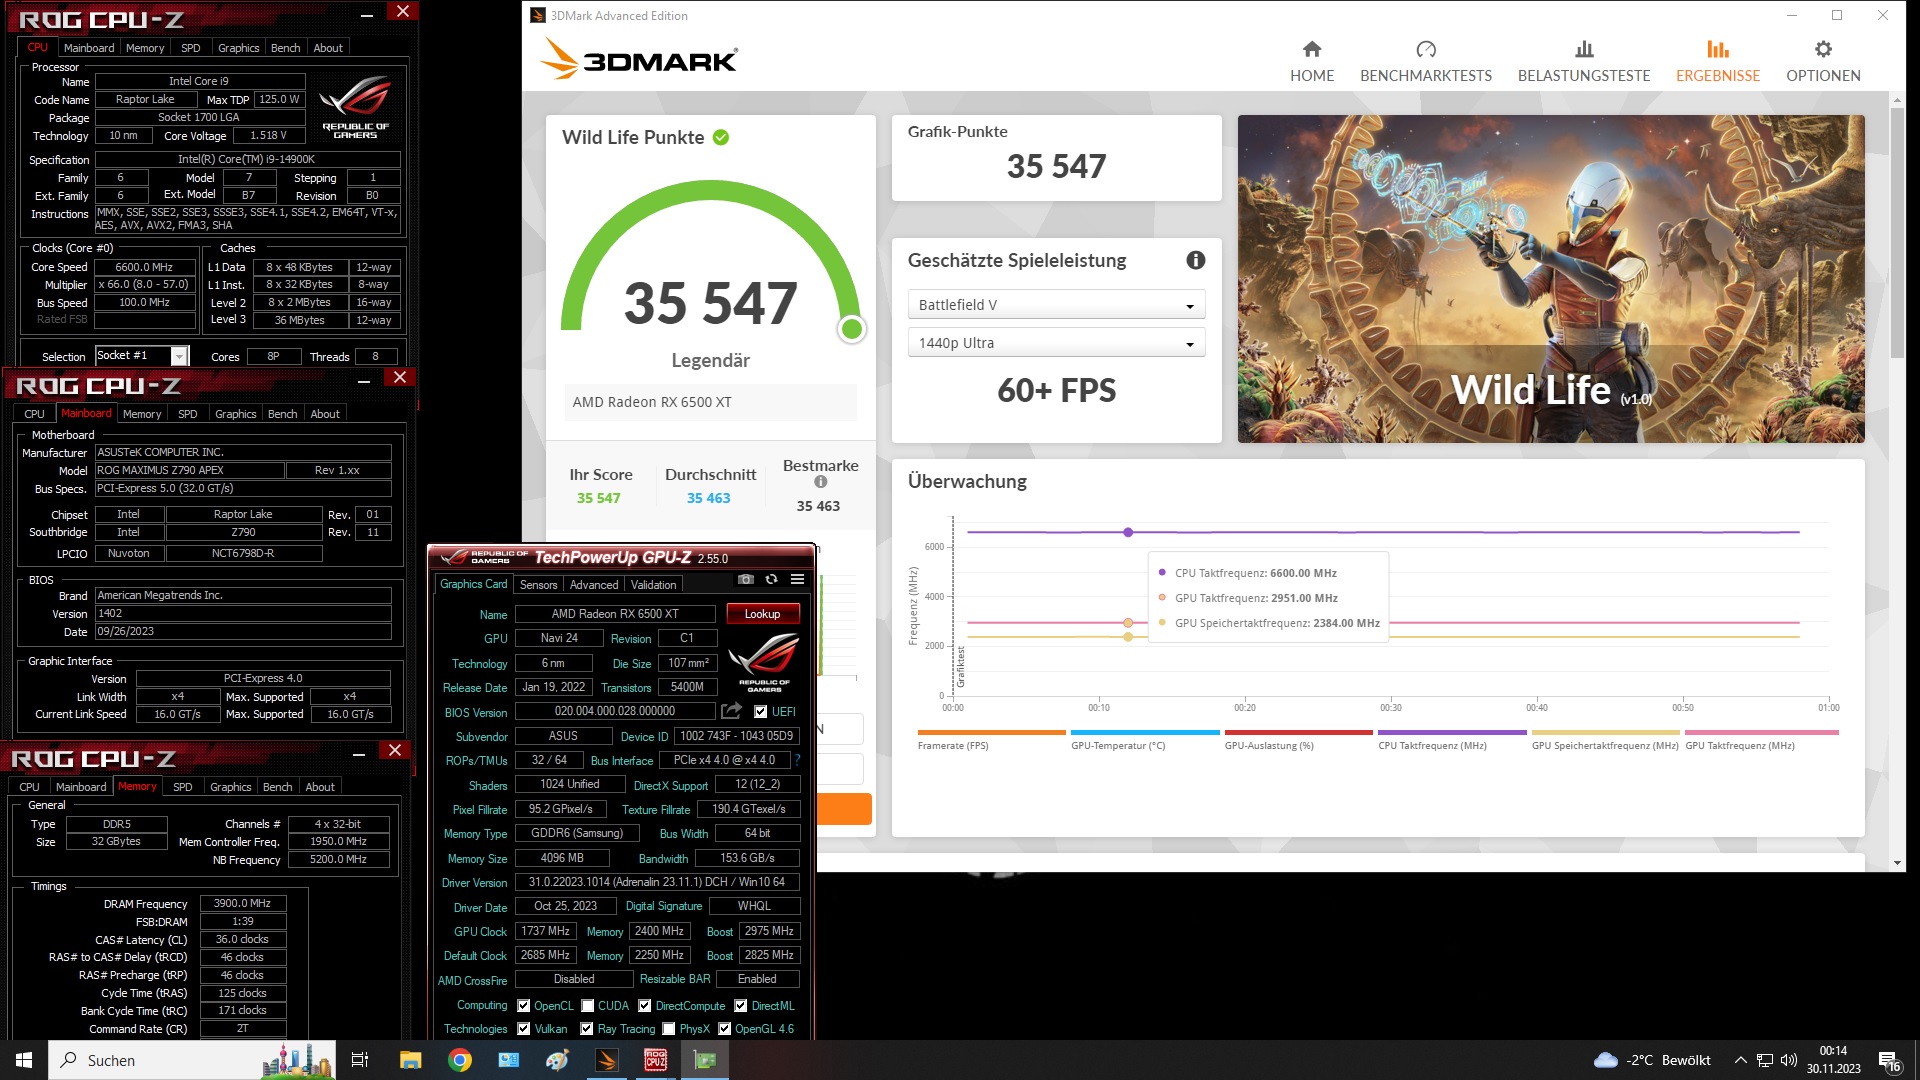Open Google Chrome from the taskbar
Screen dimensions: 1920x1080
point(459,1060)
